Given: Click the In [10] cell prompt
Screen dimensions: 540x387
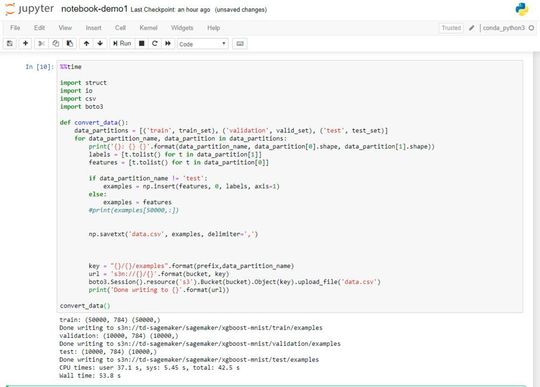Looking at the screenshot, I should point(40,67).
